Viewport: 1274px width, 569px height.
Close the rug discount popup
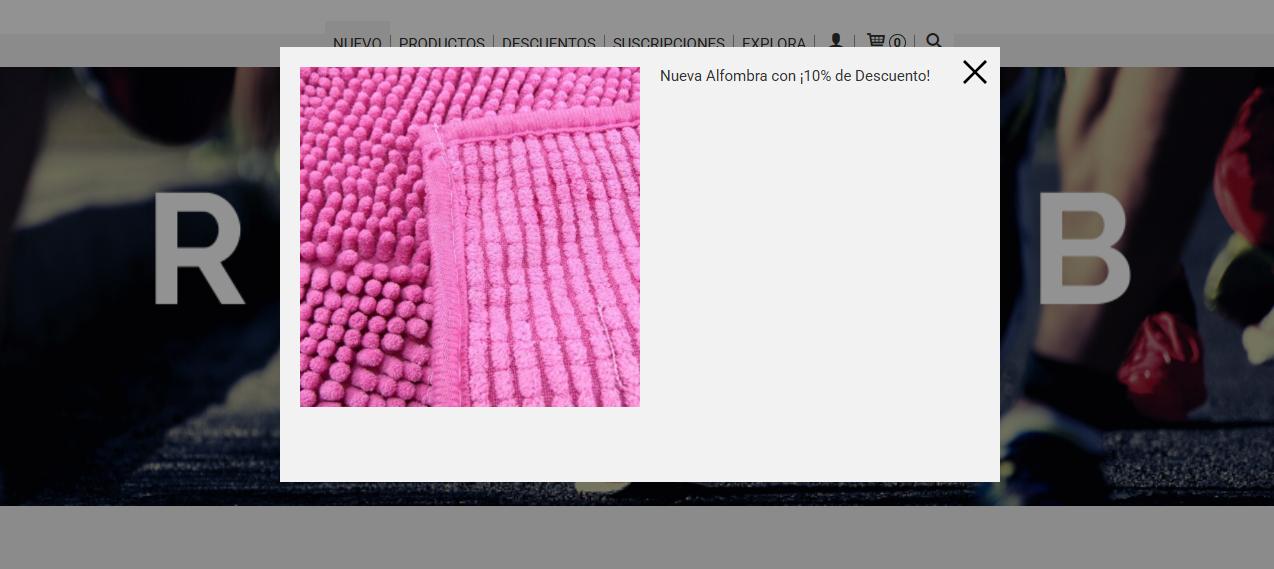(x=974, y=72)
